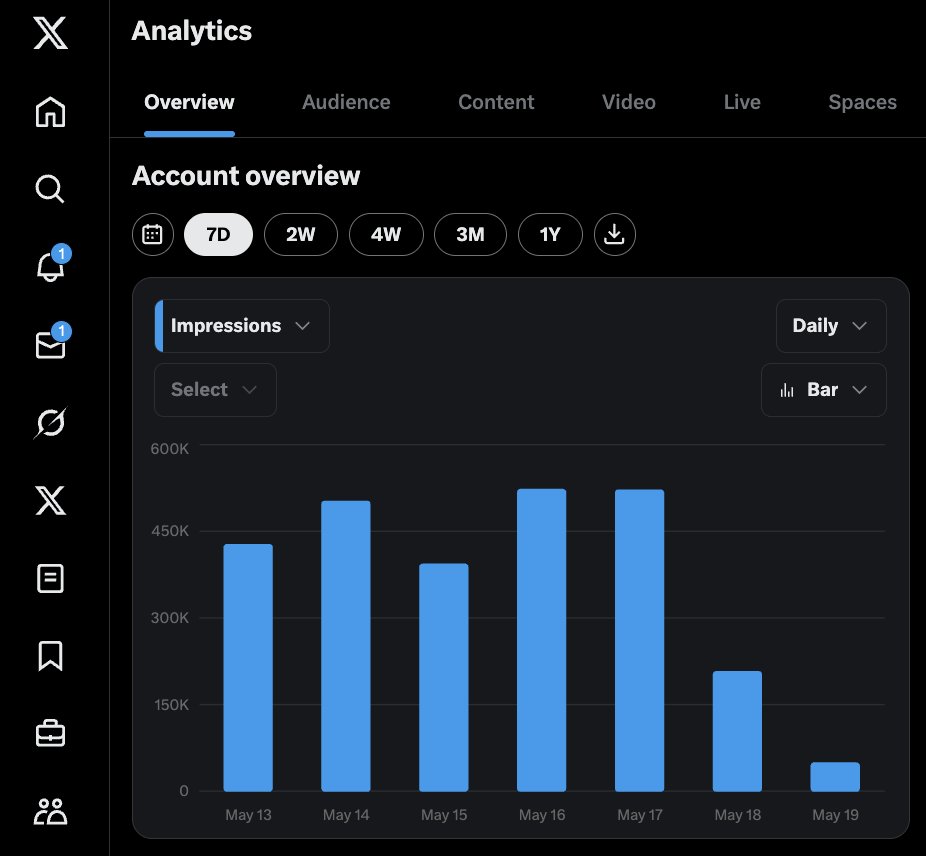
Task: Click the May 16 impressions bar
Action: click(x=542, y=640)
